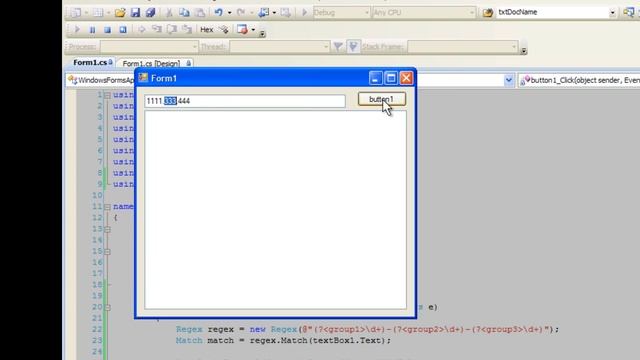This screenshot has height=360, width=640.
Task: Click the icon right of Hex
Action: (x=224, y=29)
